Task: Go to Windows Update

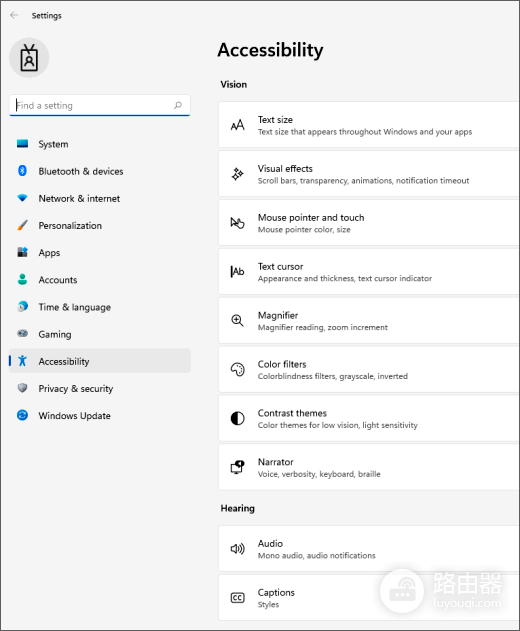Action: 99,416
